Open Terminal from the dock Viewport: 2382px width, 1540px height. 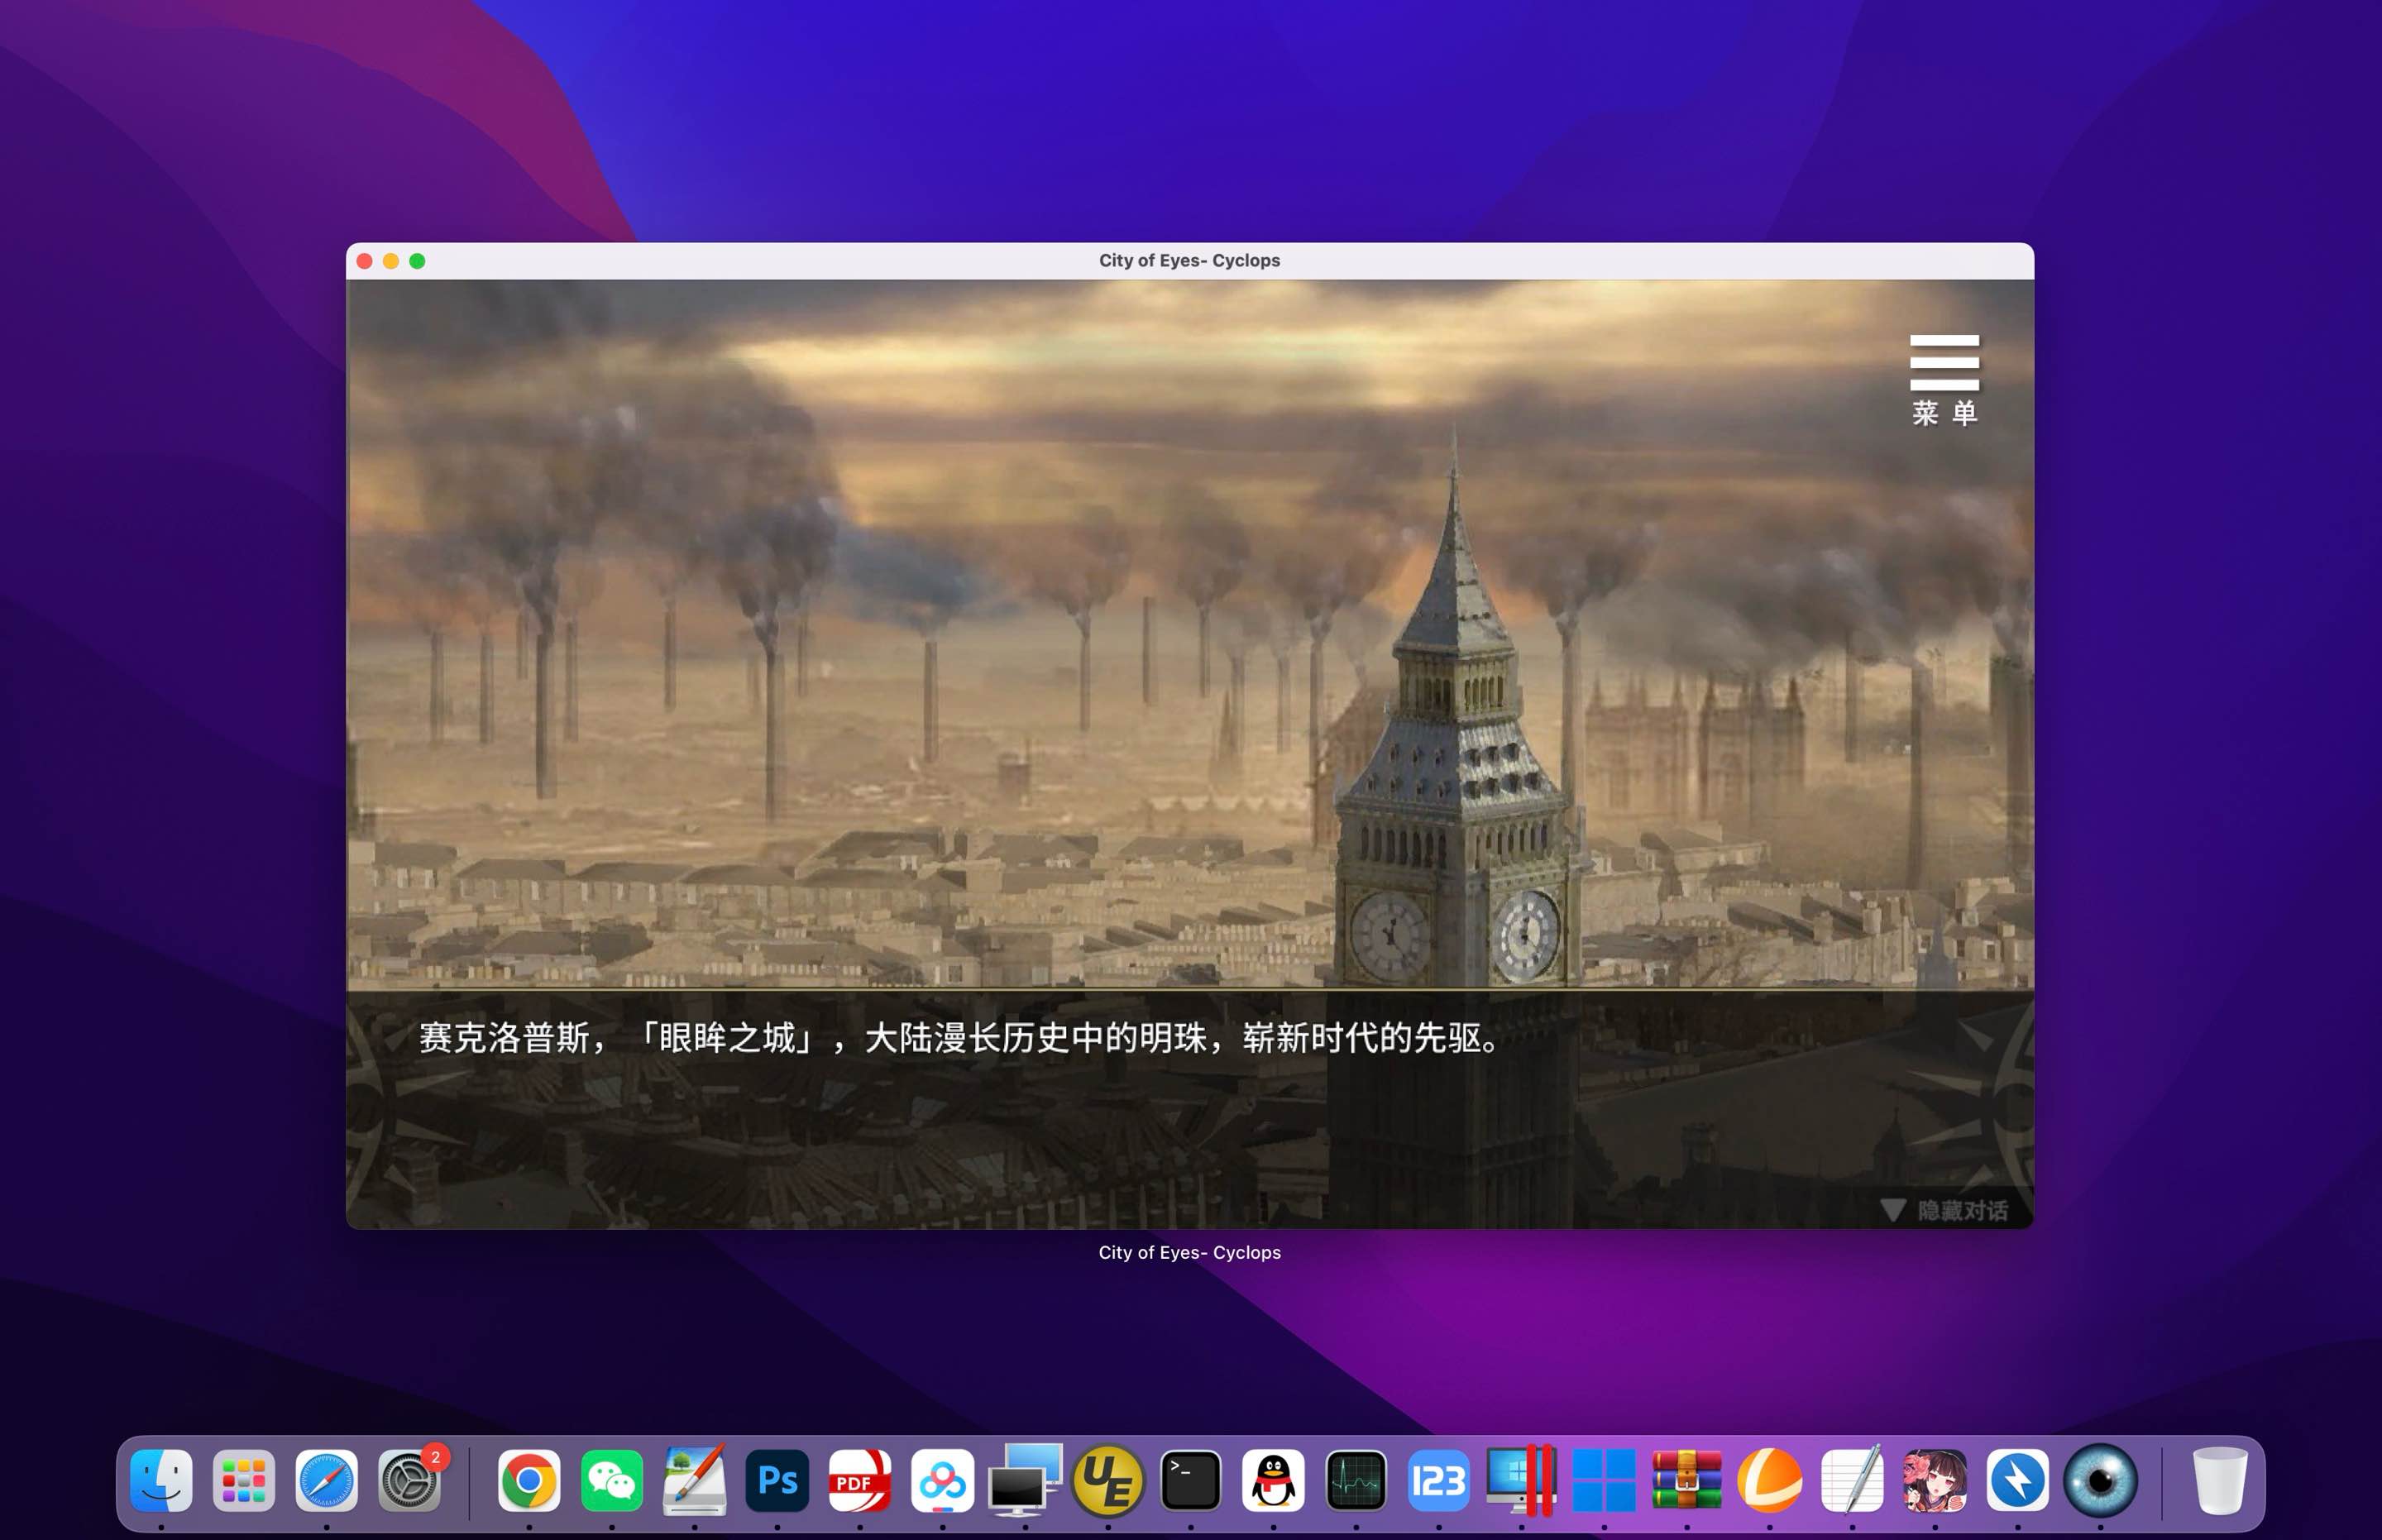point(1191,1480)
